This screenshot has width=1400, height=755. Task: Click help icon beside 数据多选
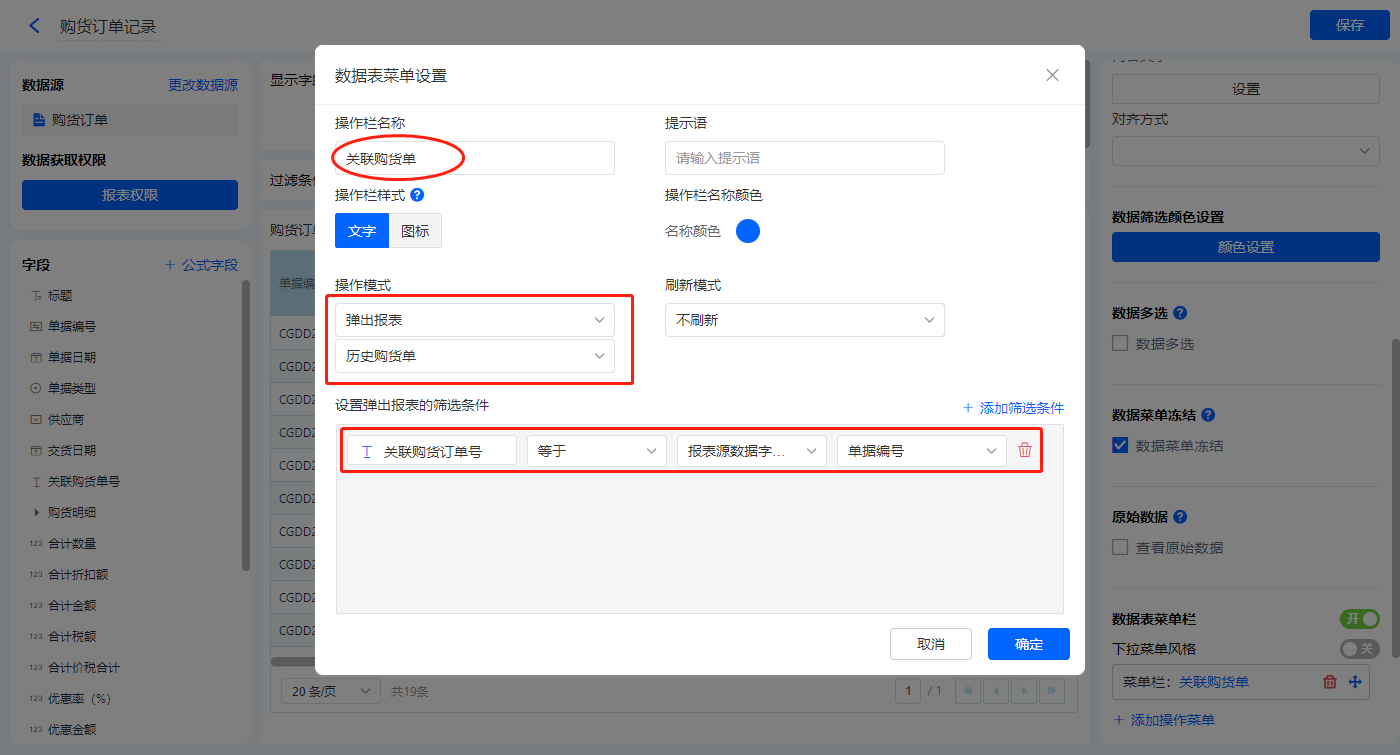click(1180, 313)
